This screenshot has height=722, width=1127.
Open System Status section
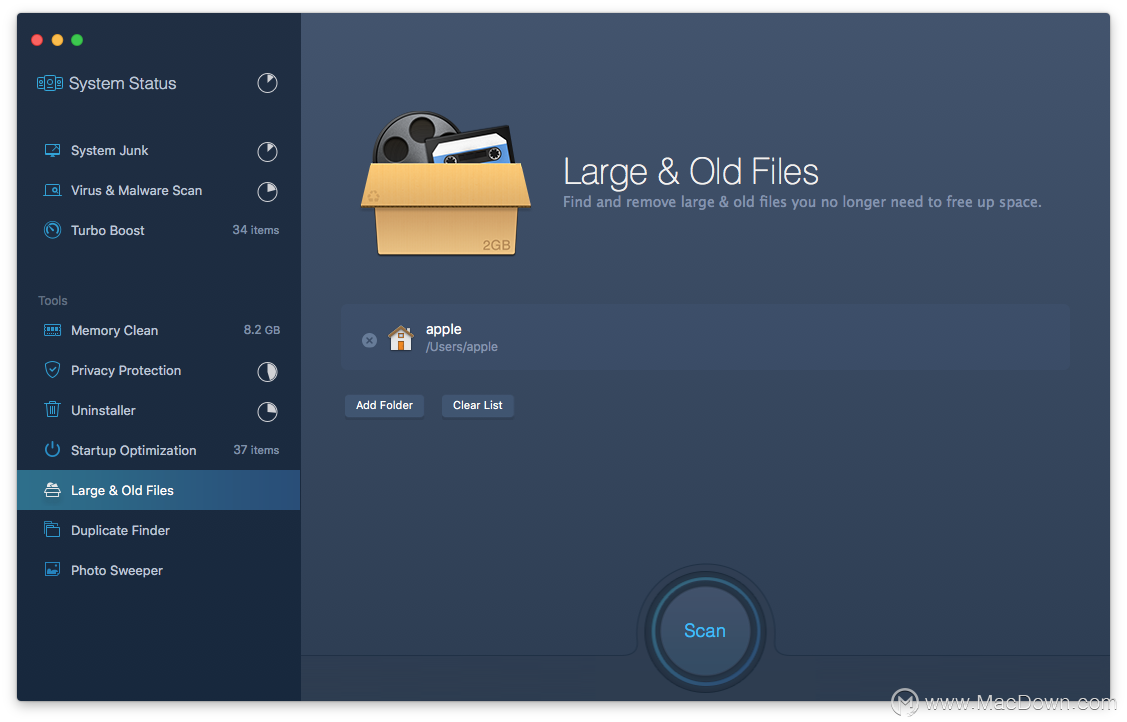122,83
